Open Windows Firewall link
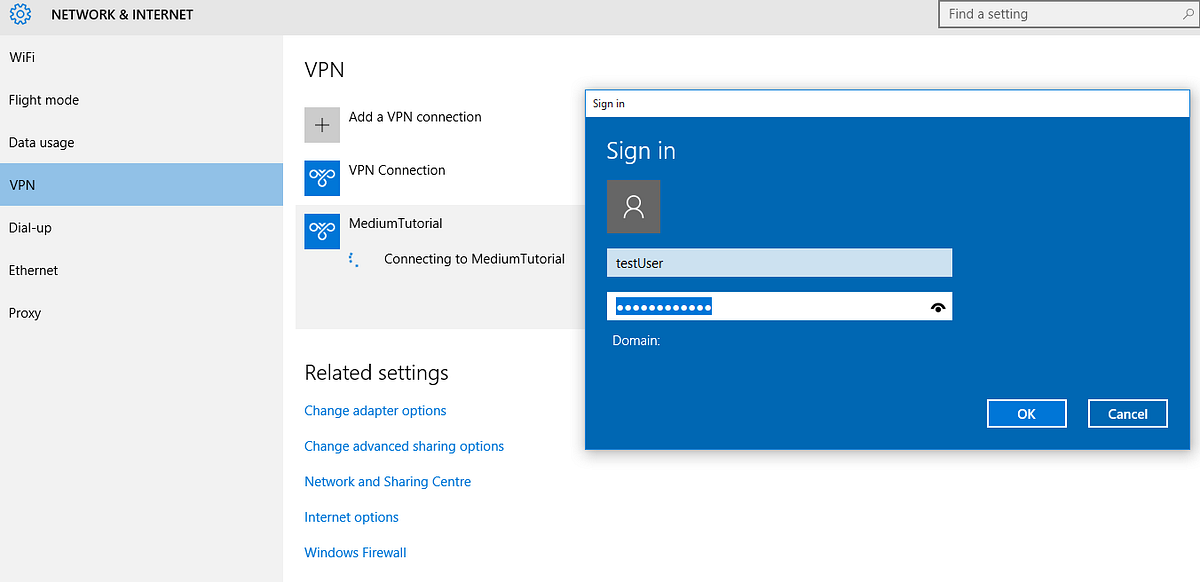1200x582 pixels. pyautogui.click(x=355, y=553)
